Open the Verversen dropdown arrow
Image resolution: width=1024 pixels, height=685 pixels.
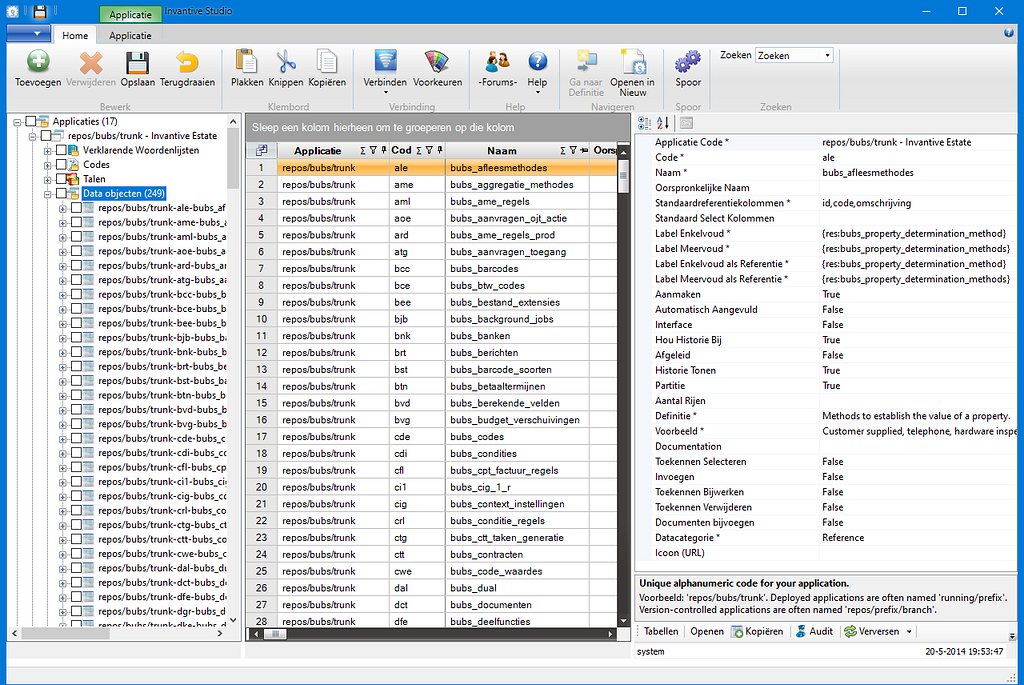click(908, 631)
